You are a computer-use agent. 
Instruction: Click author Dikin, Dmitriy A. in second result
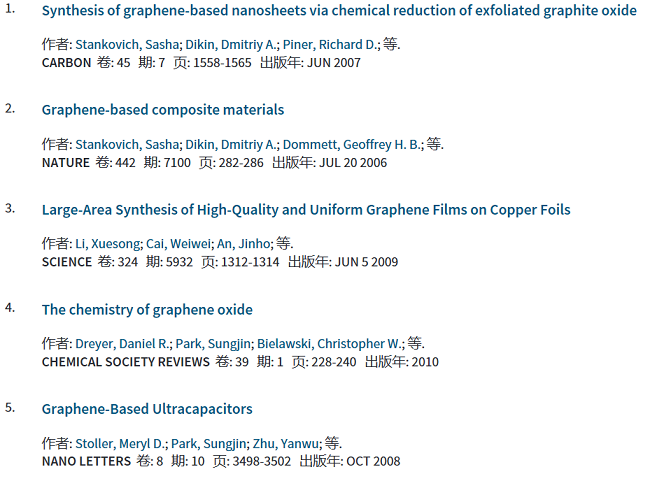point(230,144)
